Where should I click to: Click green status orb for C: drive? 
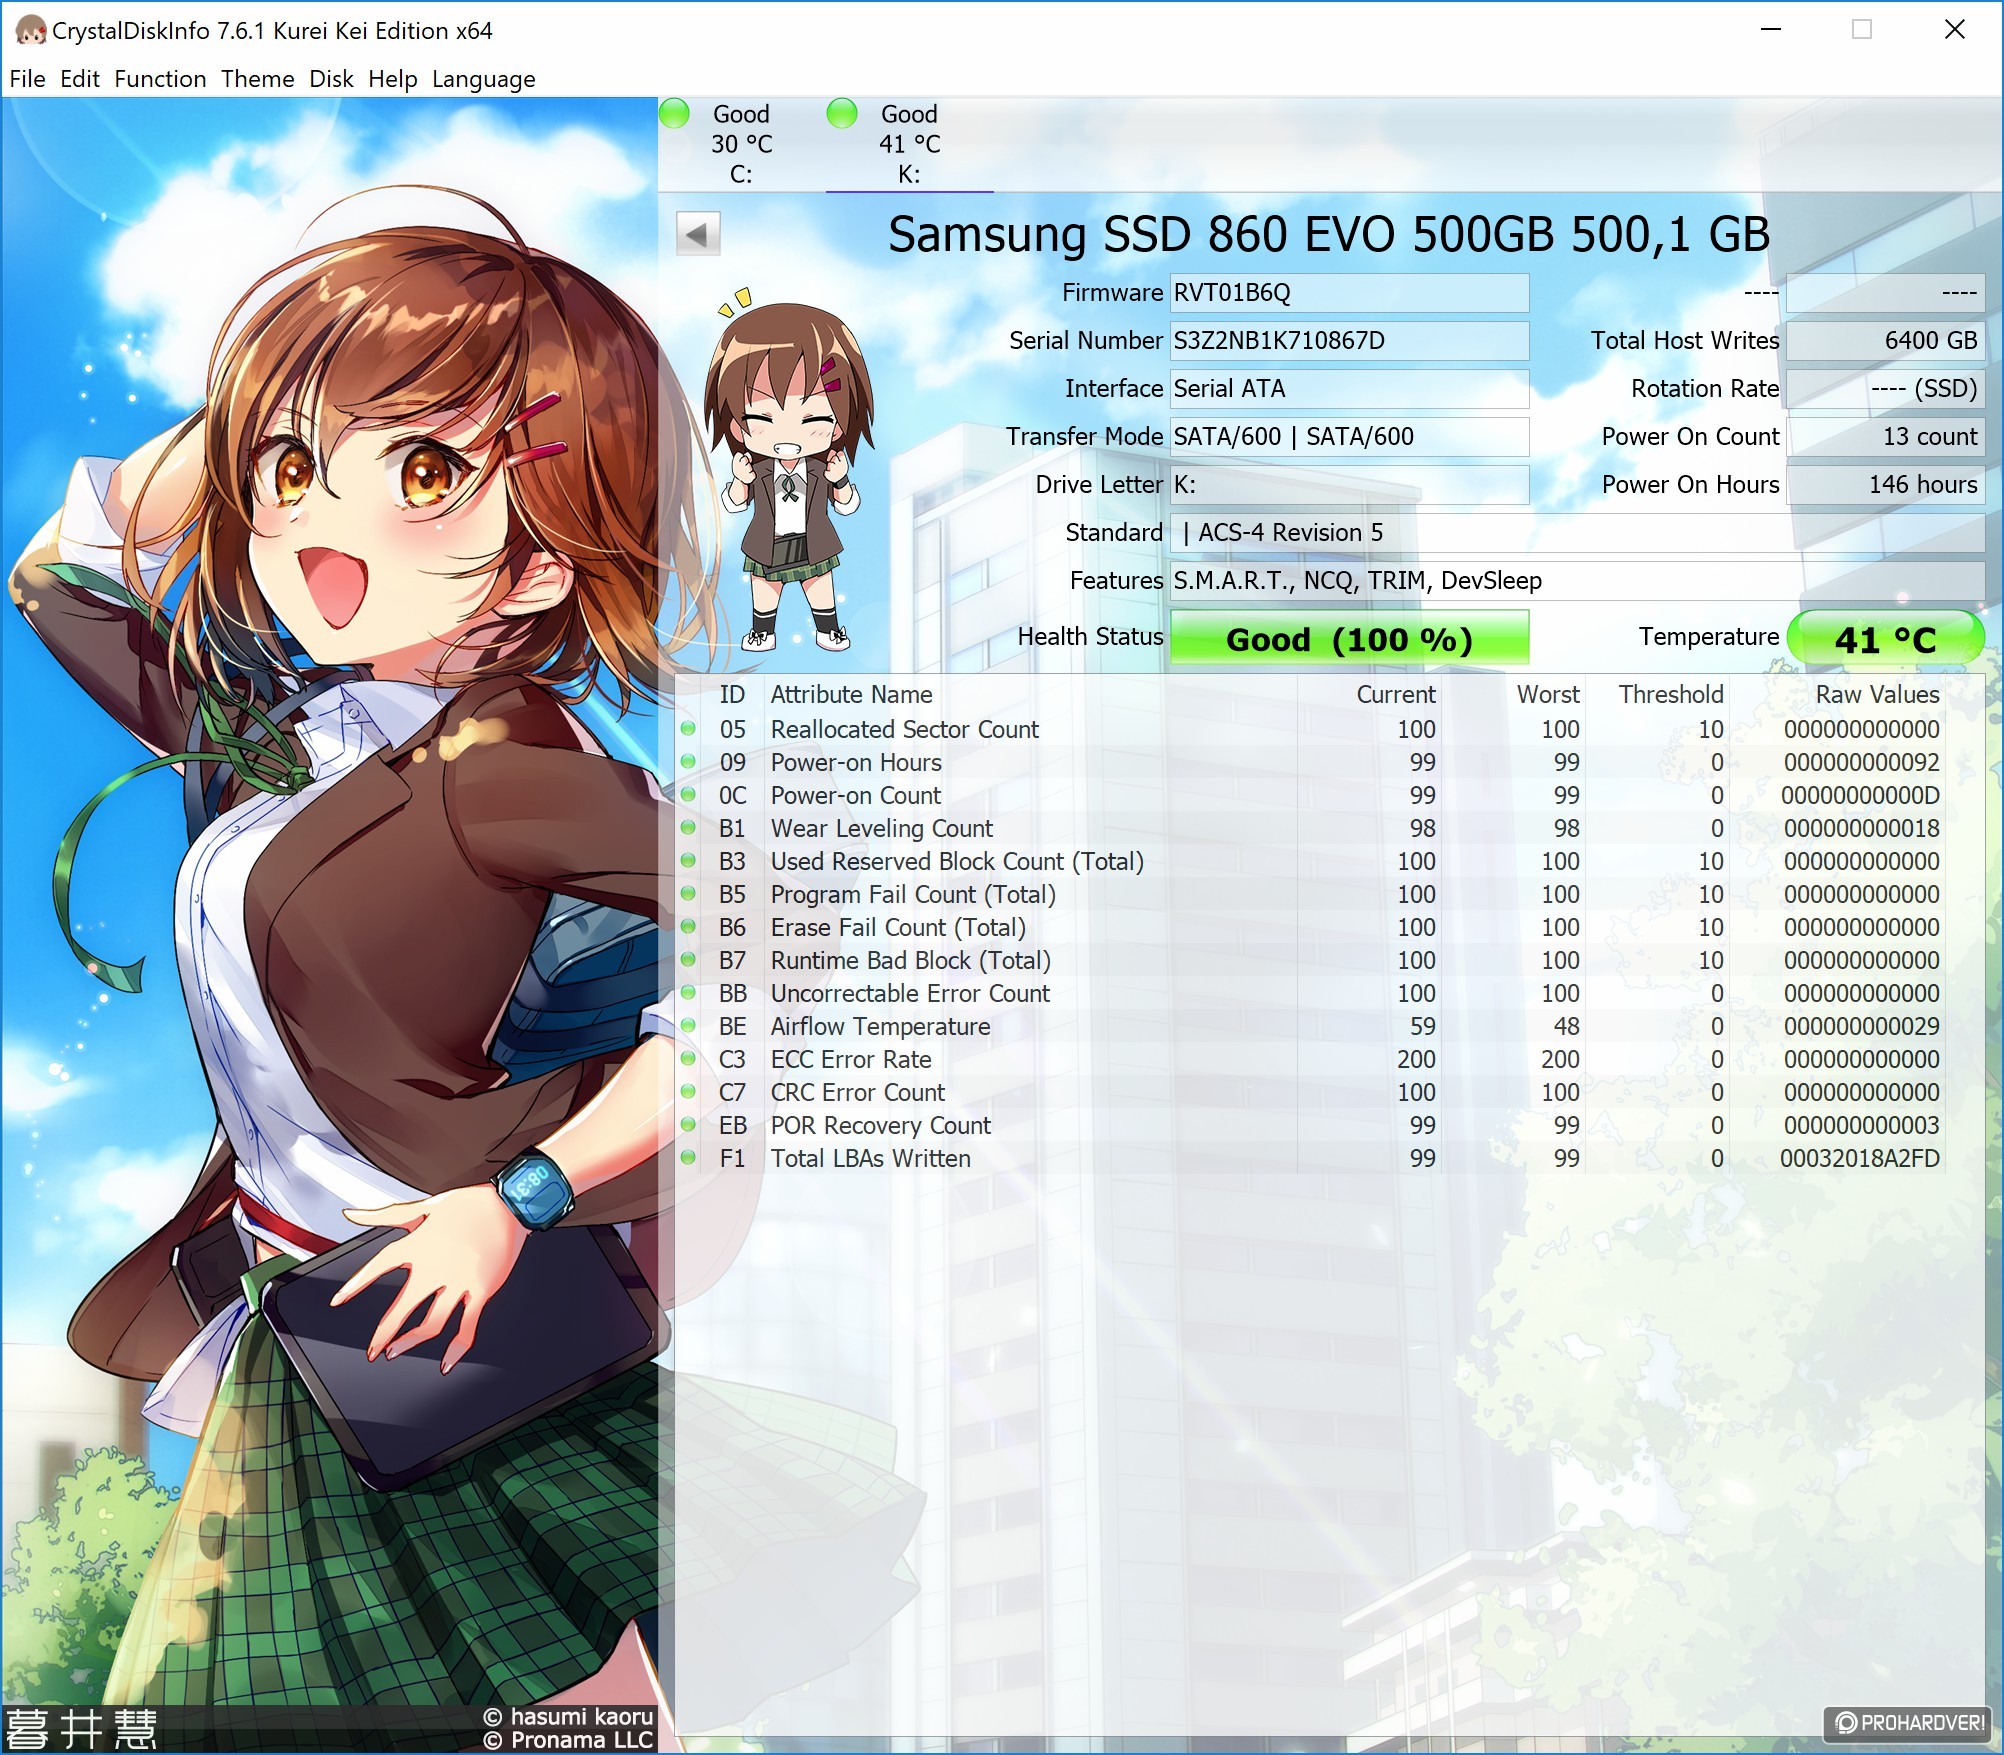[675, 113]
